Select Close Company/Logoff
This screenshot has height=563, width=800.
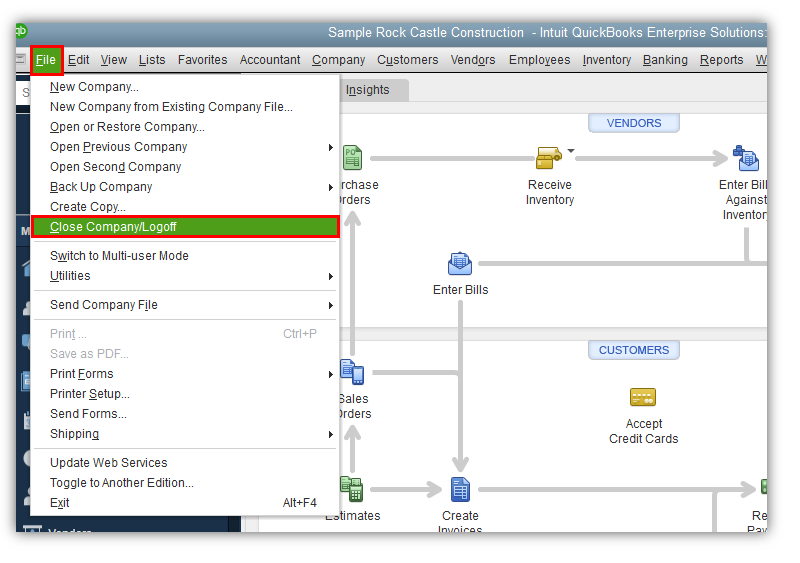point(185,227)
